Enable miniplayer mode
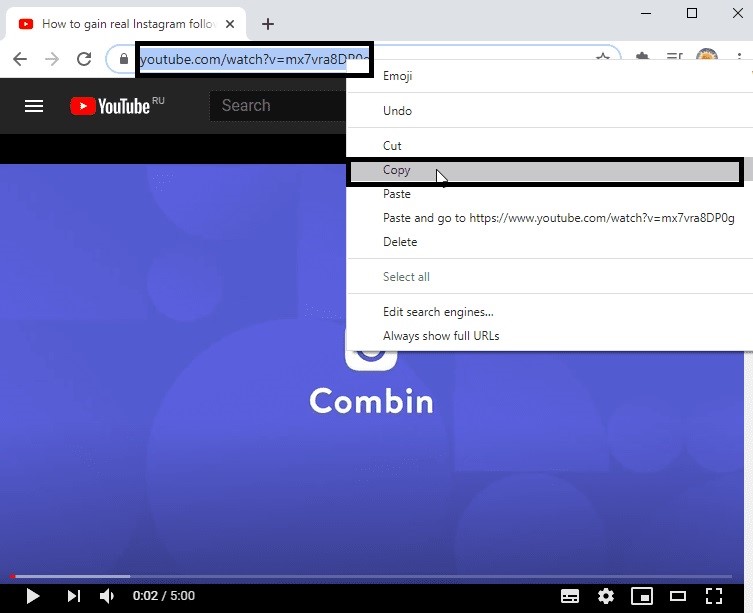 (642, 596)
